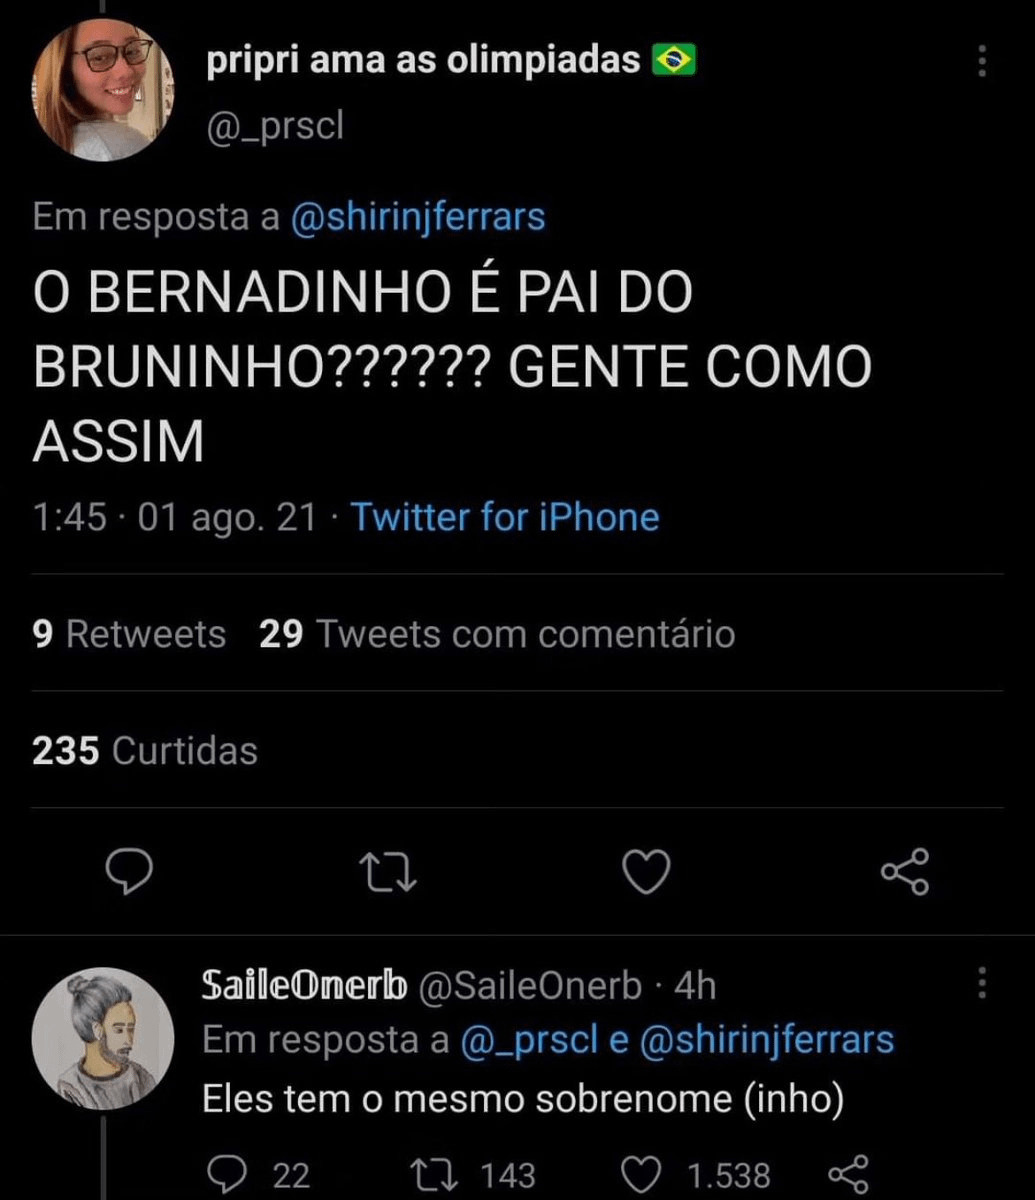Reply to the main tweet by @_prscl
Viewport: 1035px width, 1200px height.
[129, 872]
